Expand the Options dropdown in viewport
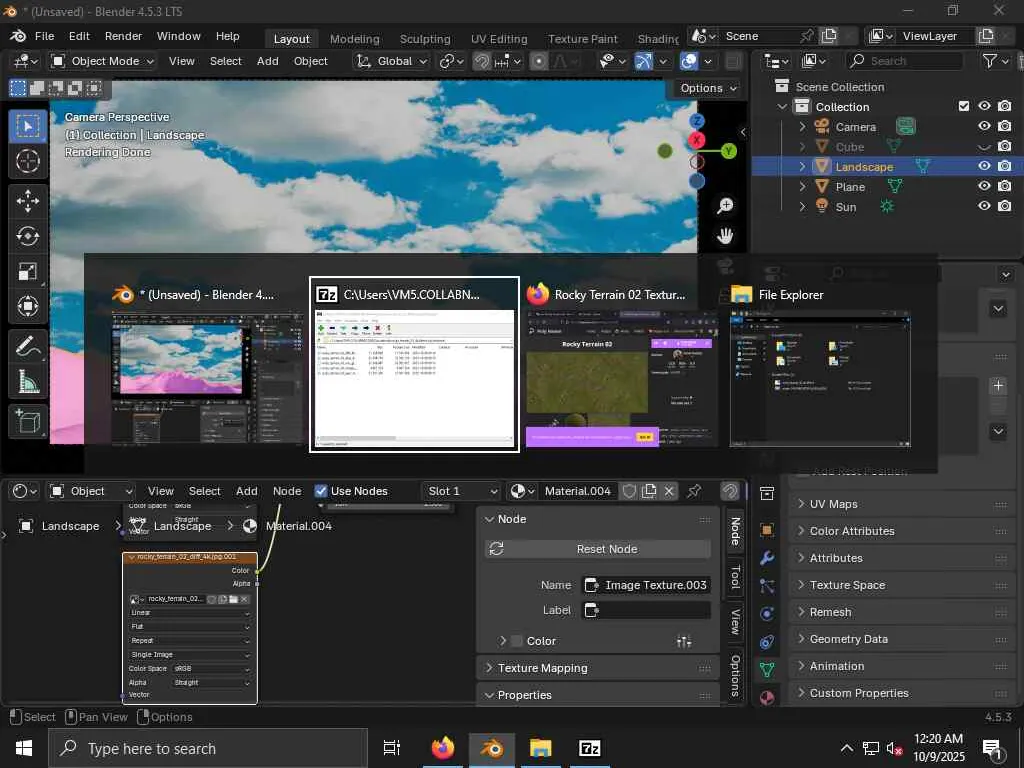This screenshot has width=1024, height=768. point(708,88)
